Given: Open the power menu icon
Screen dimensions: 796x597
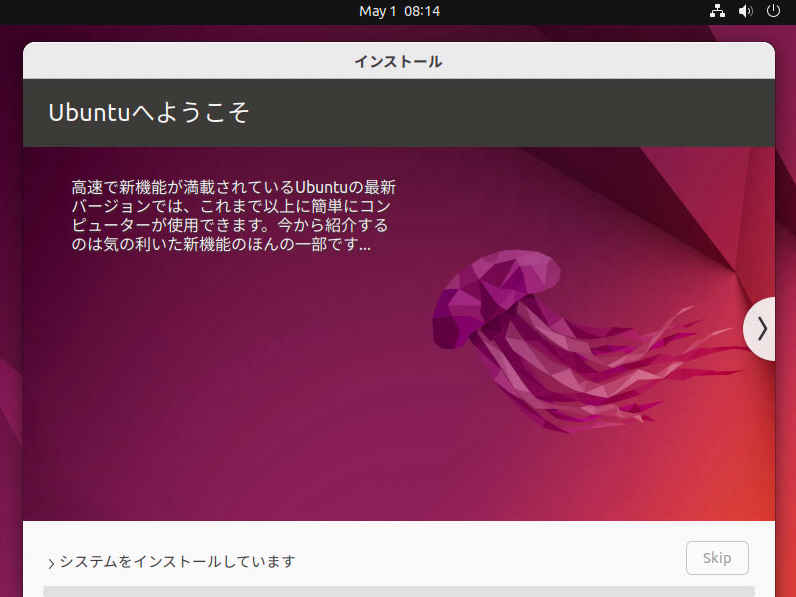Looking at the screenshot, I should pyautogui.click(x=773, y=11).
